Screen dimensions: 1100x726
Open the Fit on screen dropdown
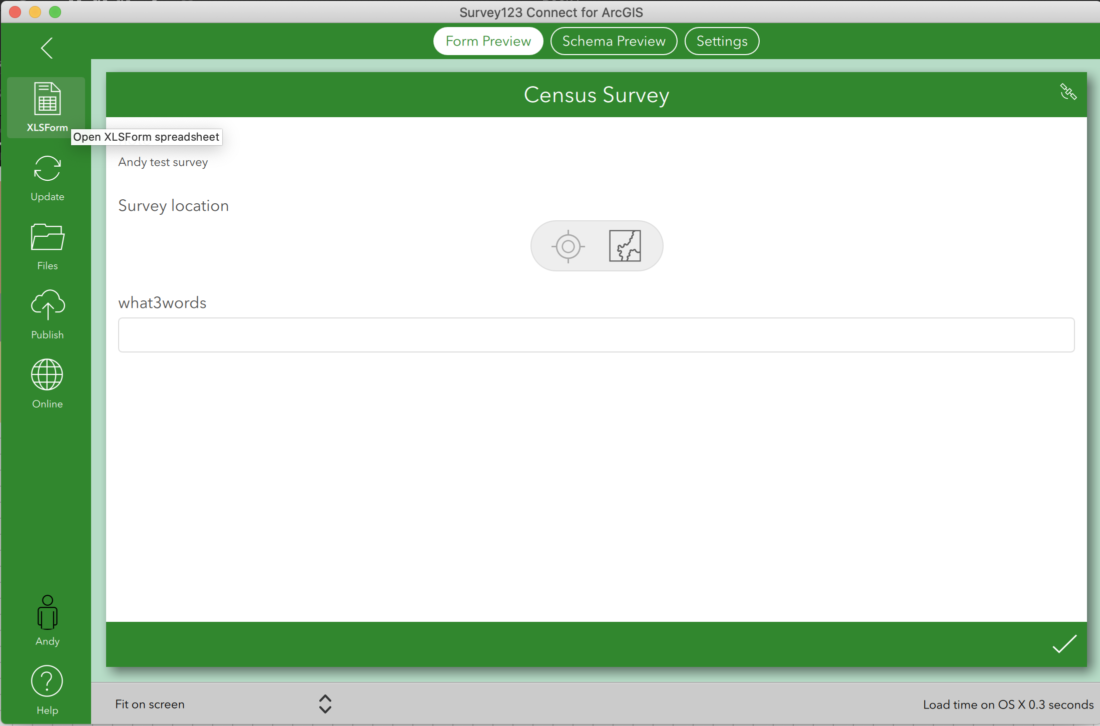(223, 704)
